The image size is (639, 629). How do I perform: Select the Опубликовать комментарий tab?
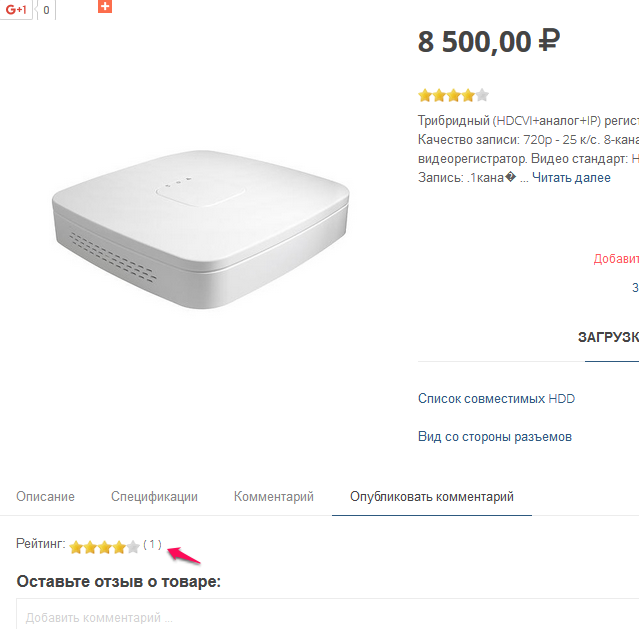431,497
